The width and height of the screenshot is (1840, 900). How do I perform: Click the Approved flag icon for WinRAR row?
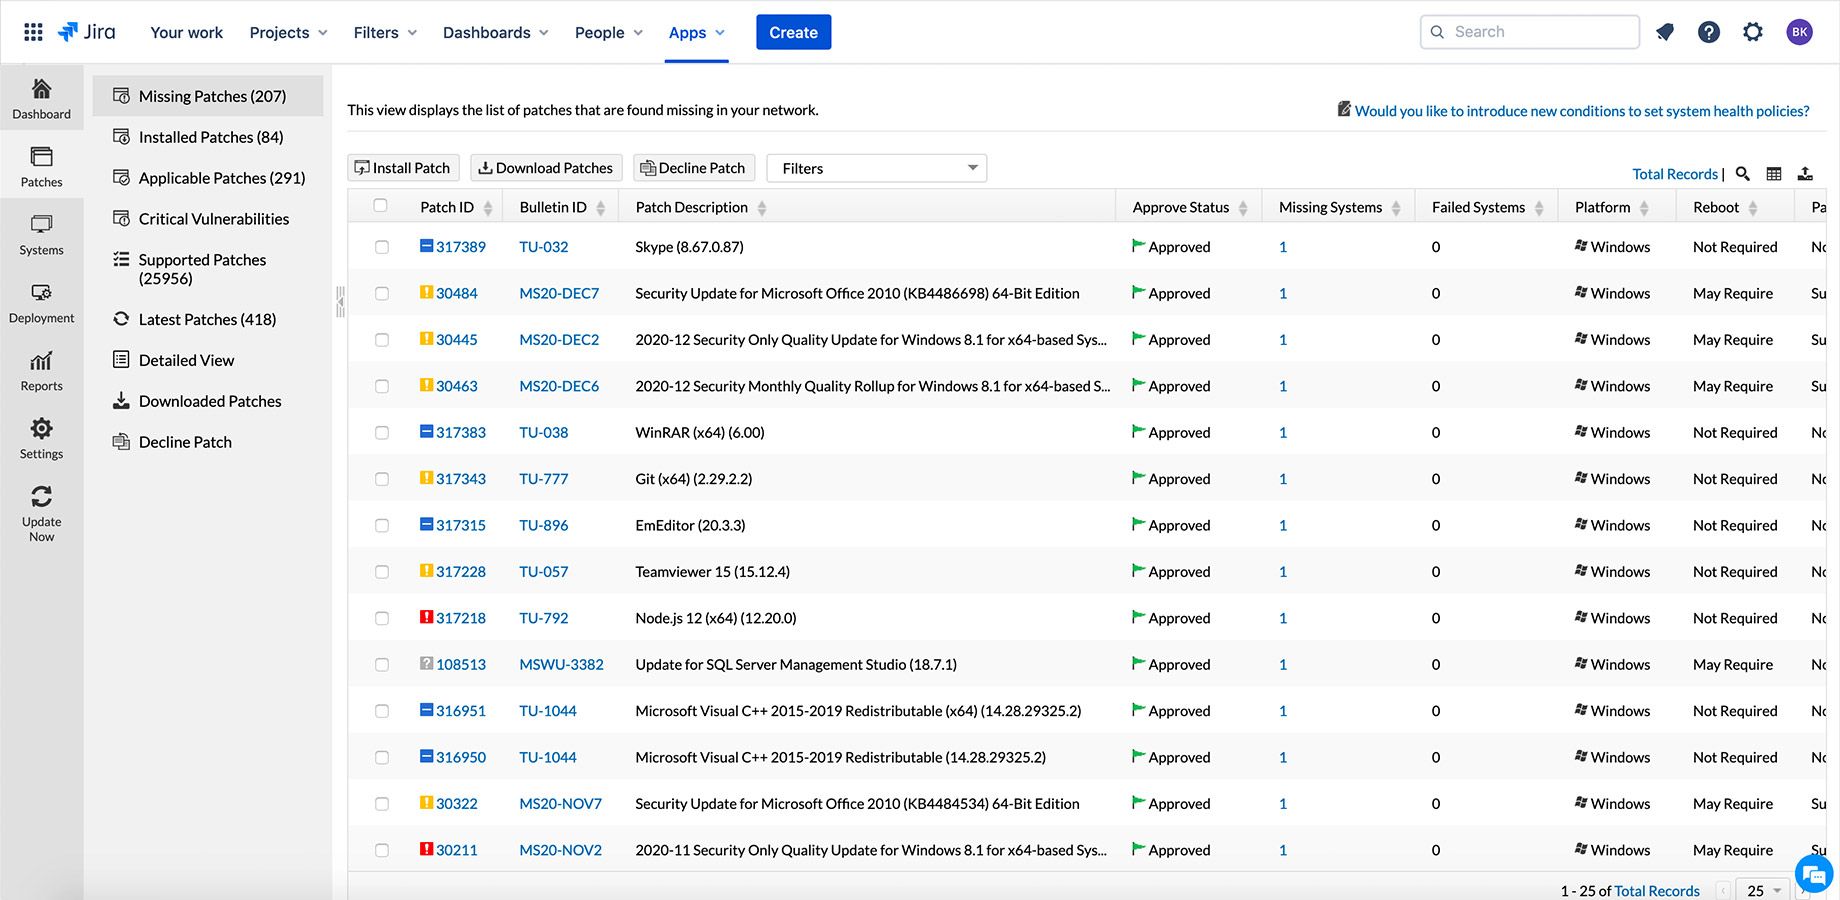click(1138, 431)
